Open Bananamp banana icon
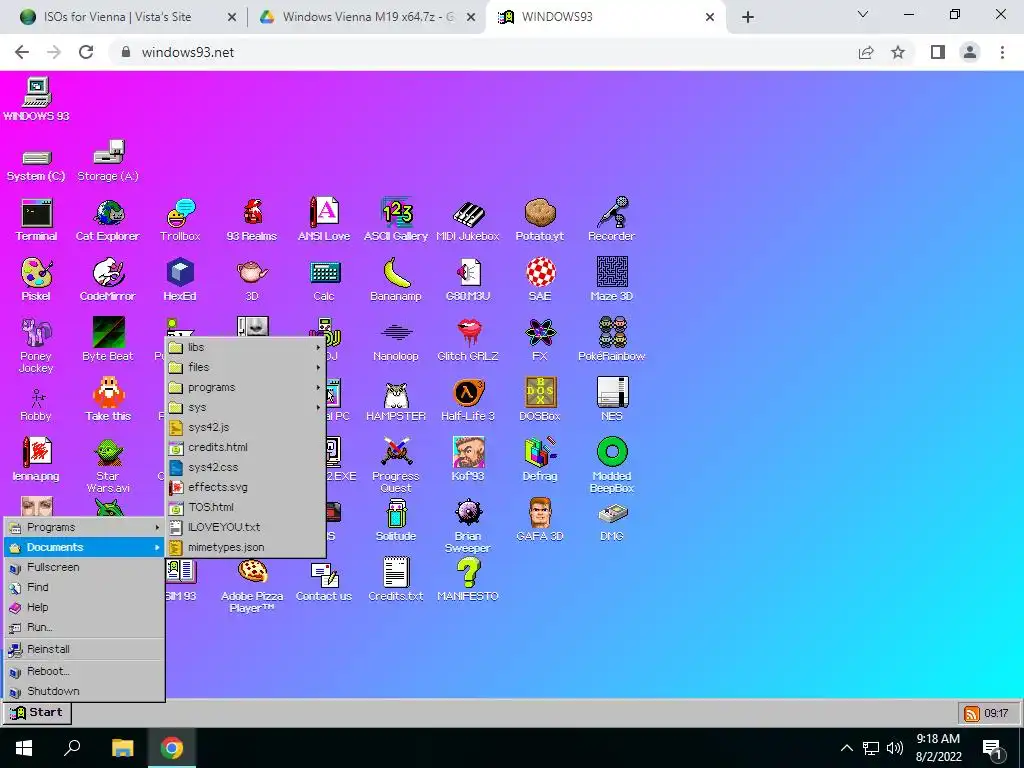 click(396, 280)
